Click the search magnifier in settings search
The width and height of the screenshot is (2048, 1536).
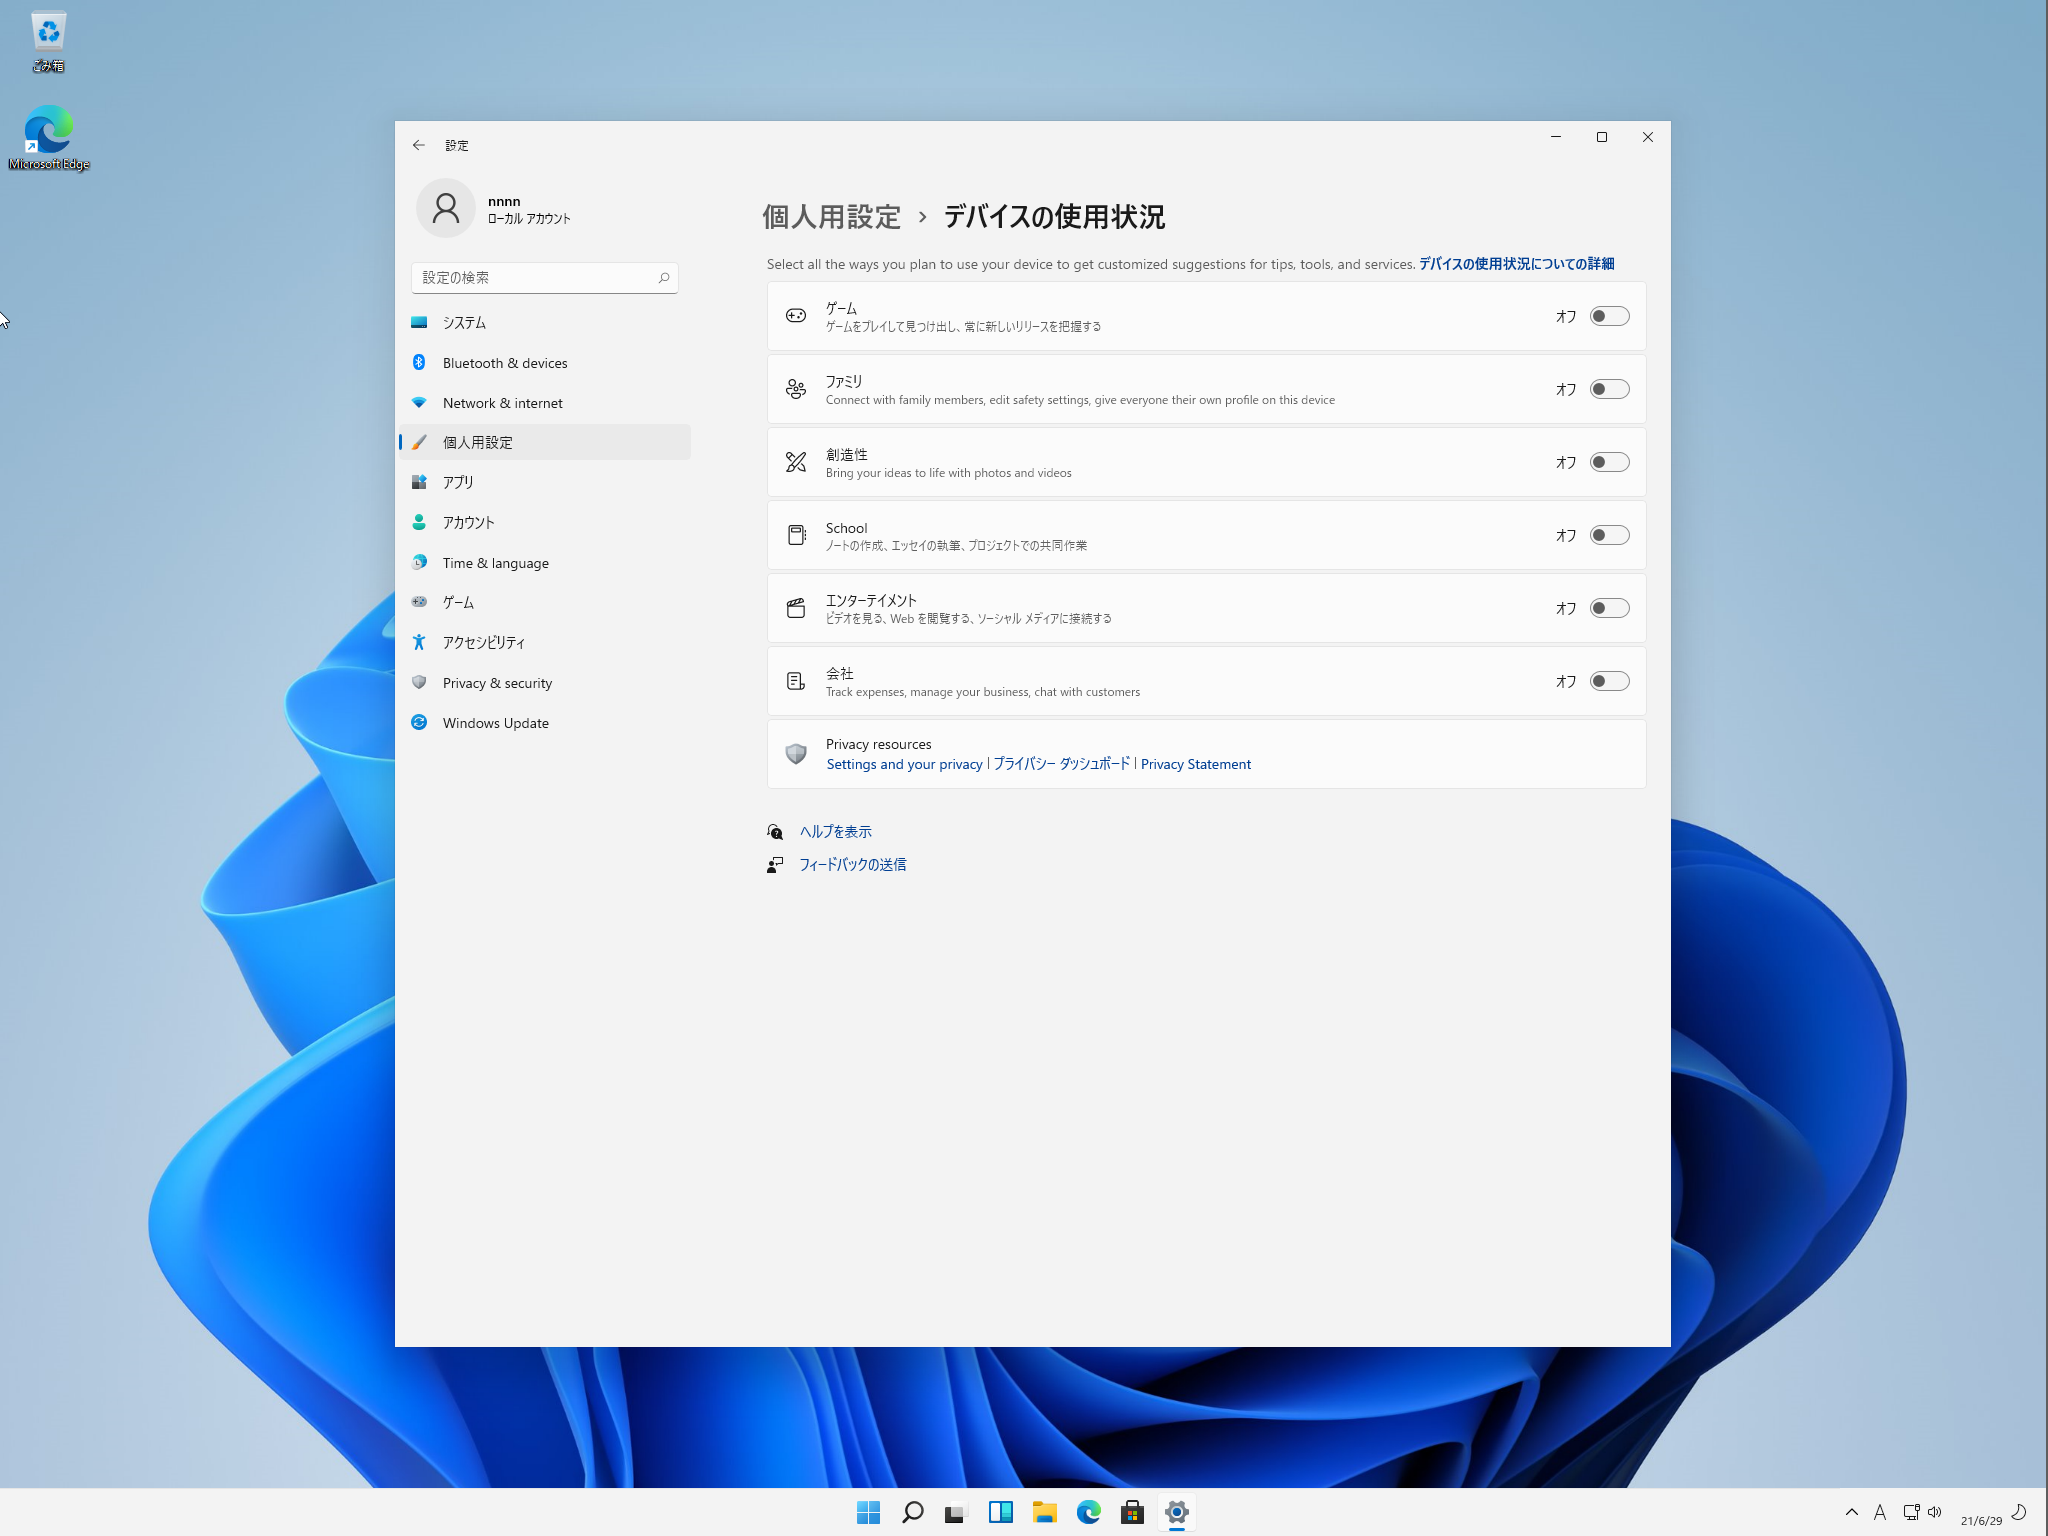663,278
